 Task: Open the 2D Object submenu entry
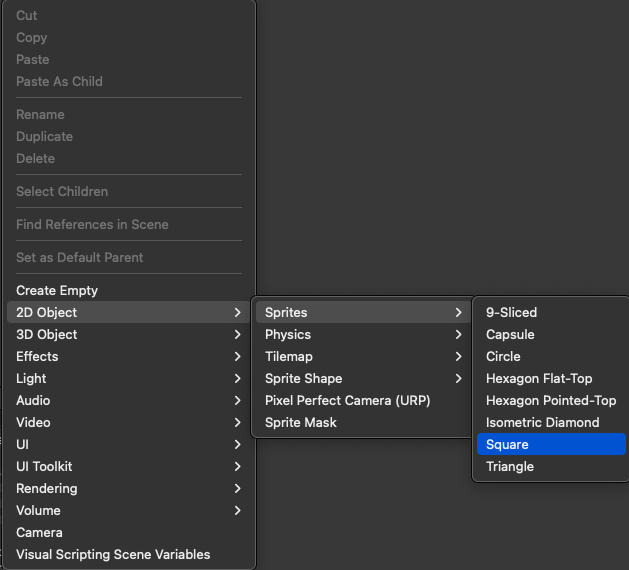click(x=128, y=312)
